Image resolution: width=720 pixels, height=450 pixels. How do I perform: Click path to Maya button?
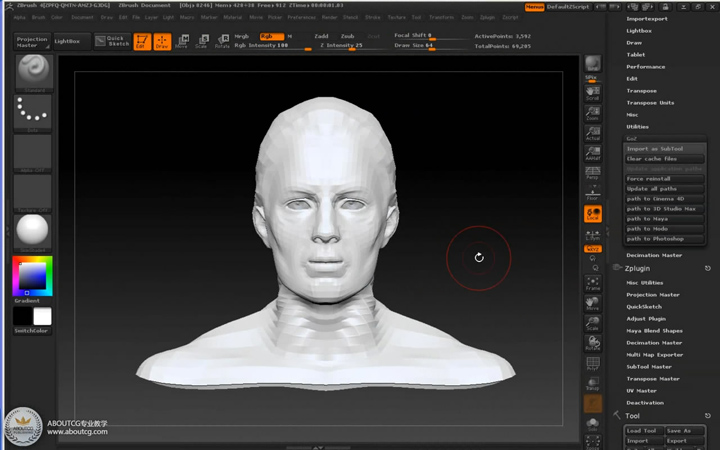[x=664, y=219]
